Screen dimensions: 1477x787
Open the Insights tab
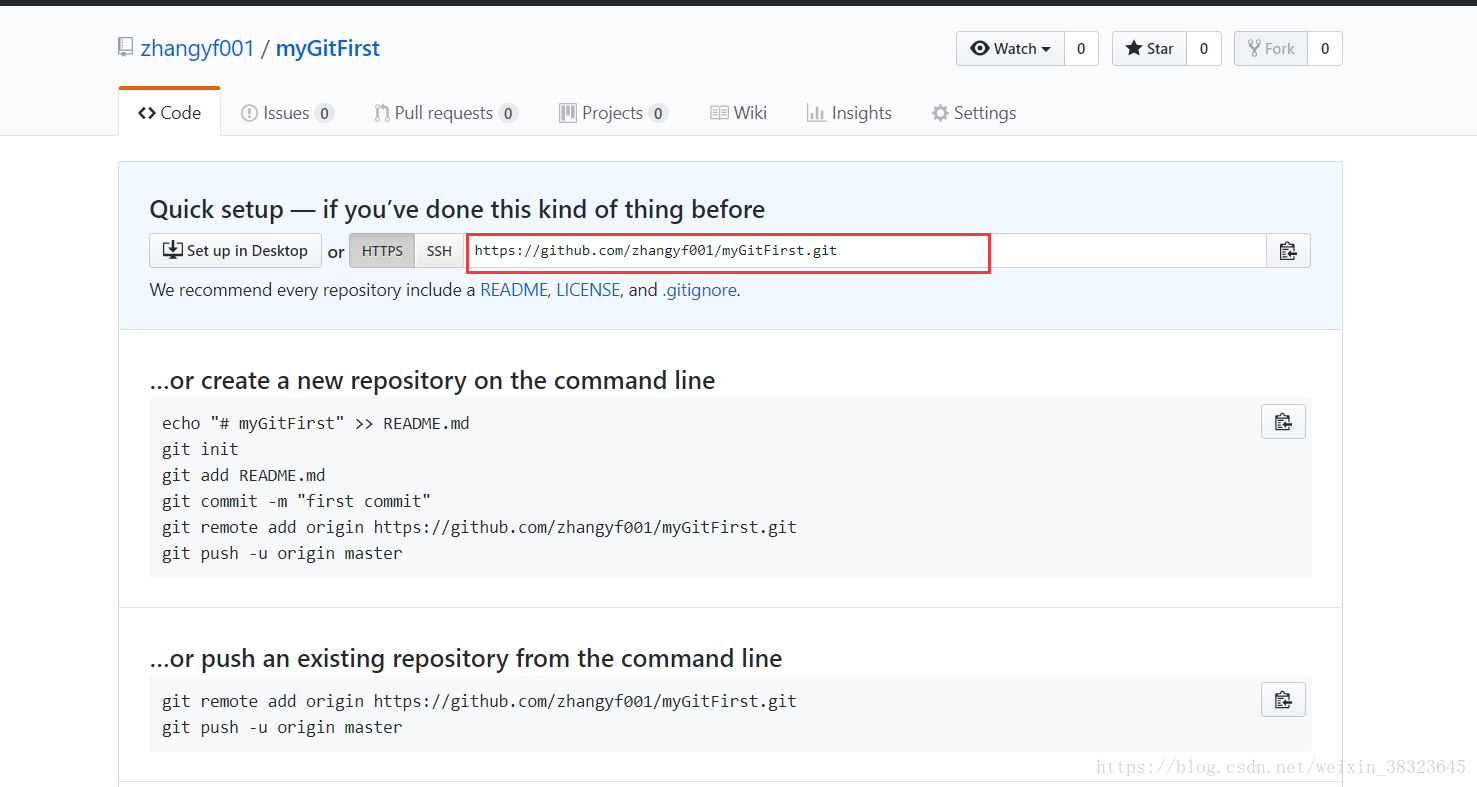tap(849, 113)
